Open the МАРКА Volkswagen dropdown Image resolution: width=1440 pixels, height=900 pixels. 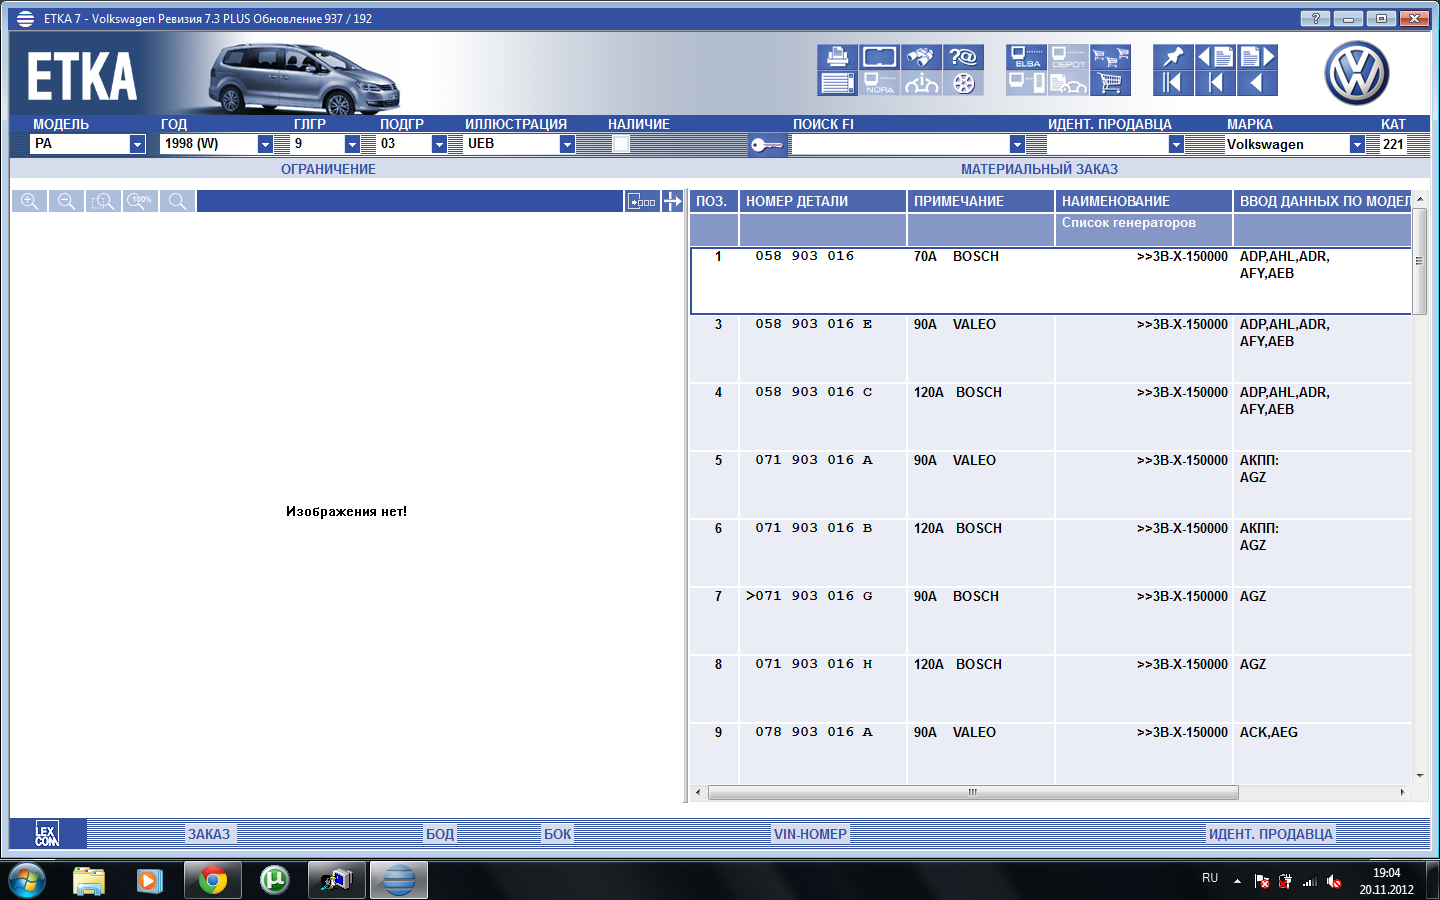coord(1357,144)
